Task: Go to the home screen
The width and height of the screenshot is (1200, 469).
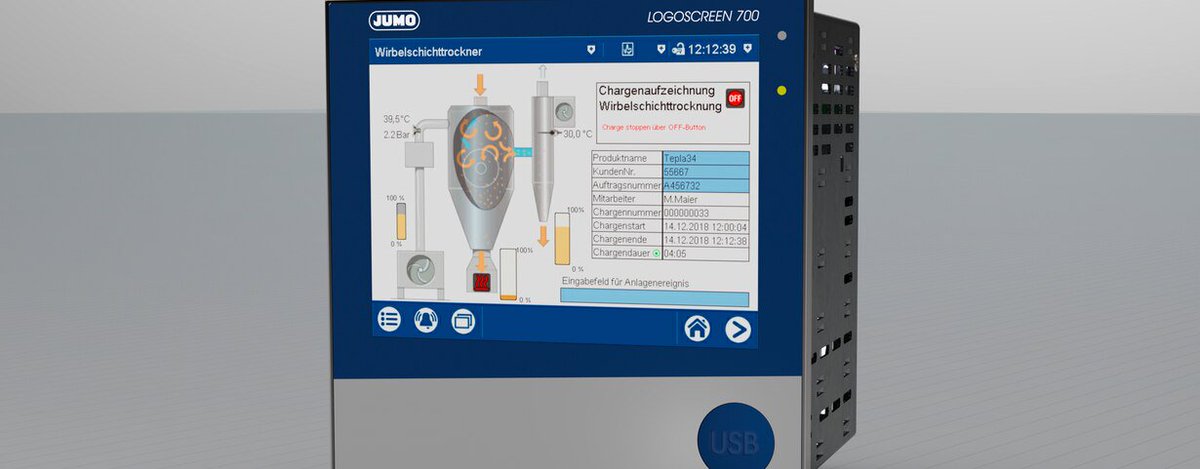Action: click(697, 328)
